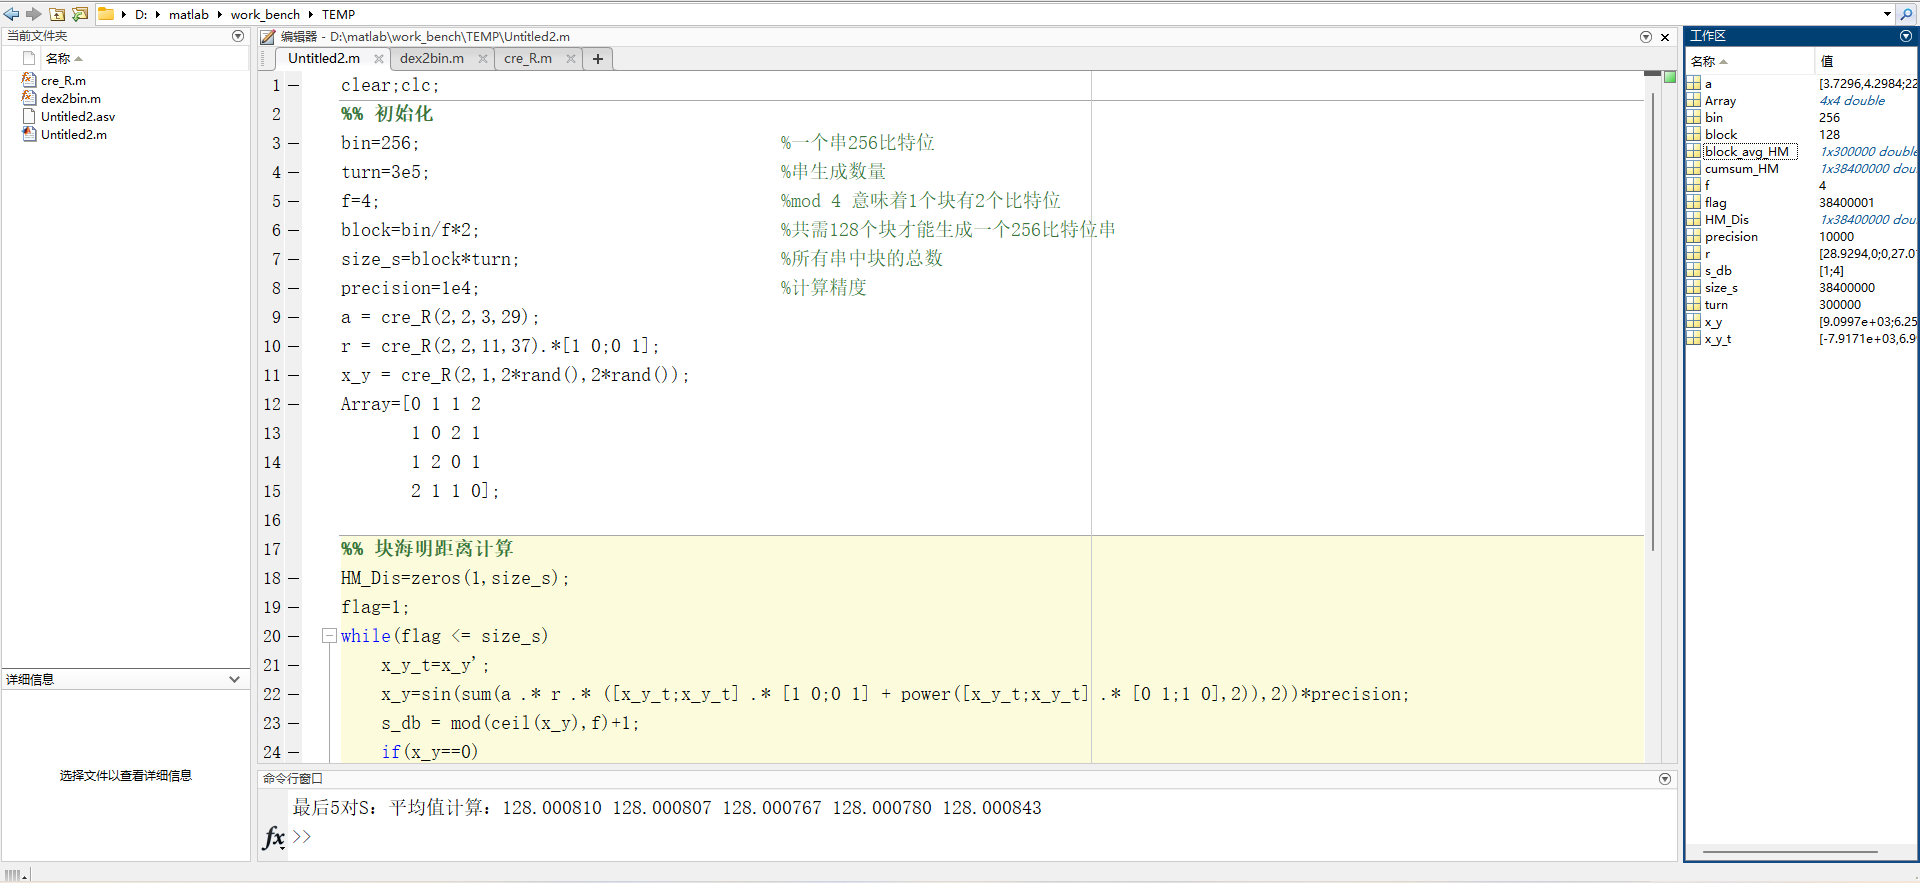Screen dimensions: 1920x883
Task: Click the variable icon for flag
Action: click(x=1693, y=202)
